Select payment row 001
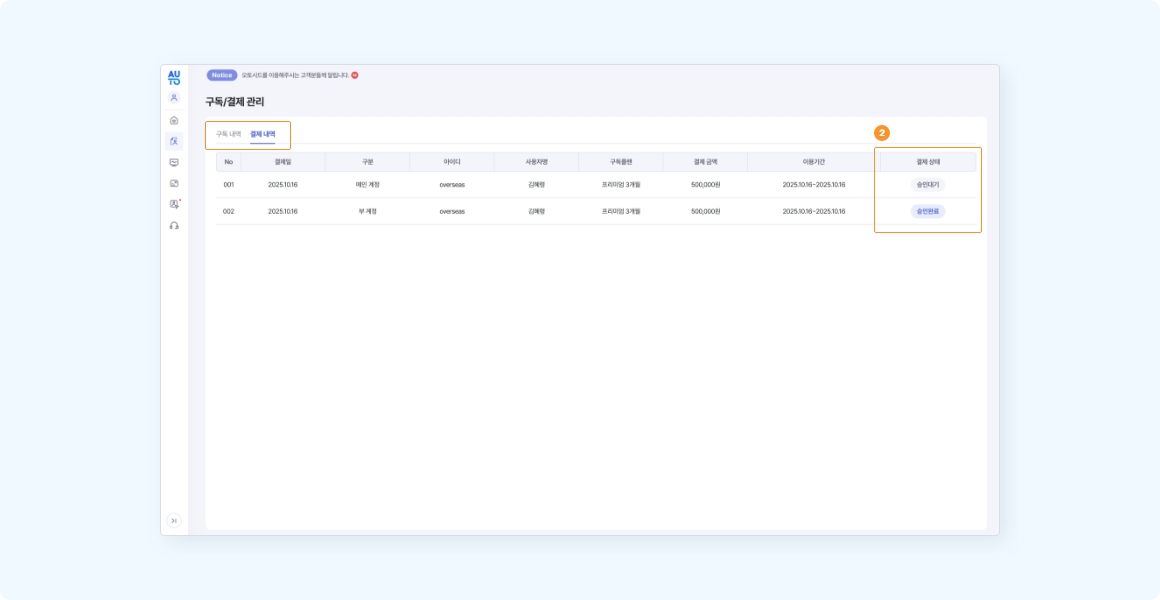The width and height of the screenshot is (1160, 600). (x=228, y=185)
